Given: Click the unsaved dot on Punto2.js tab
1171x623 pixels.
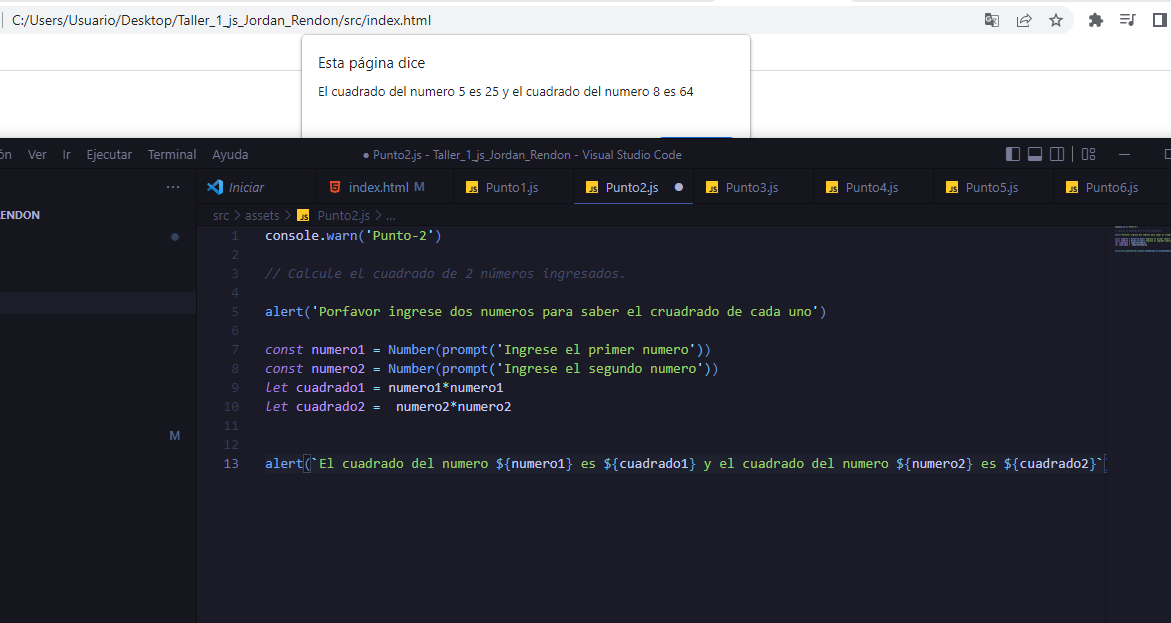Looking at the screenshot, I should click(x=679, y=187).
